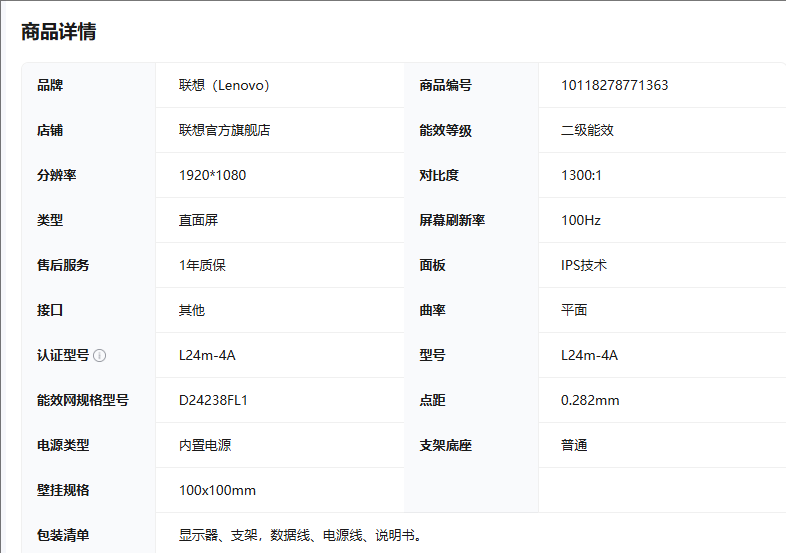Click the 曲率 label
The width and height of the screenshot is (786, 553).
[433, 310]
